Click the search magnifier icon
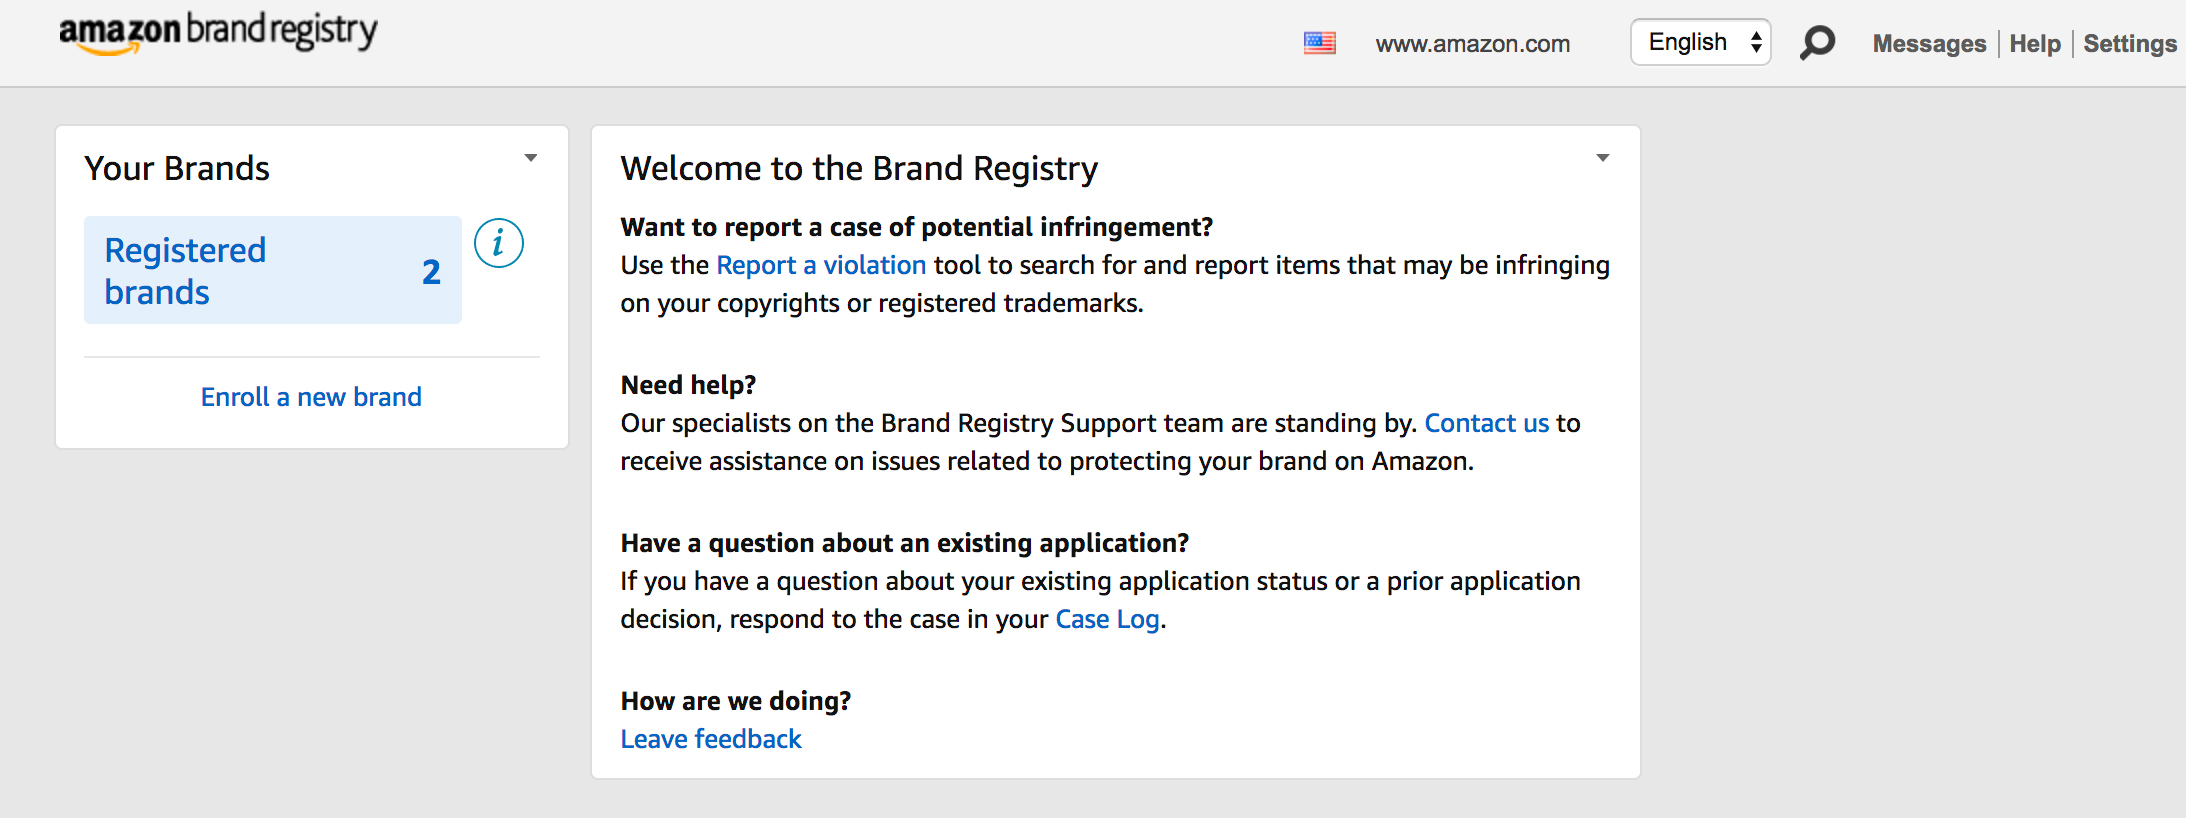The width and height of the screenshot is (2186, 818). coord(1817,43)
